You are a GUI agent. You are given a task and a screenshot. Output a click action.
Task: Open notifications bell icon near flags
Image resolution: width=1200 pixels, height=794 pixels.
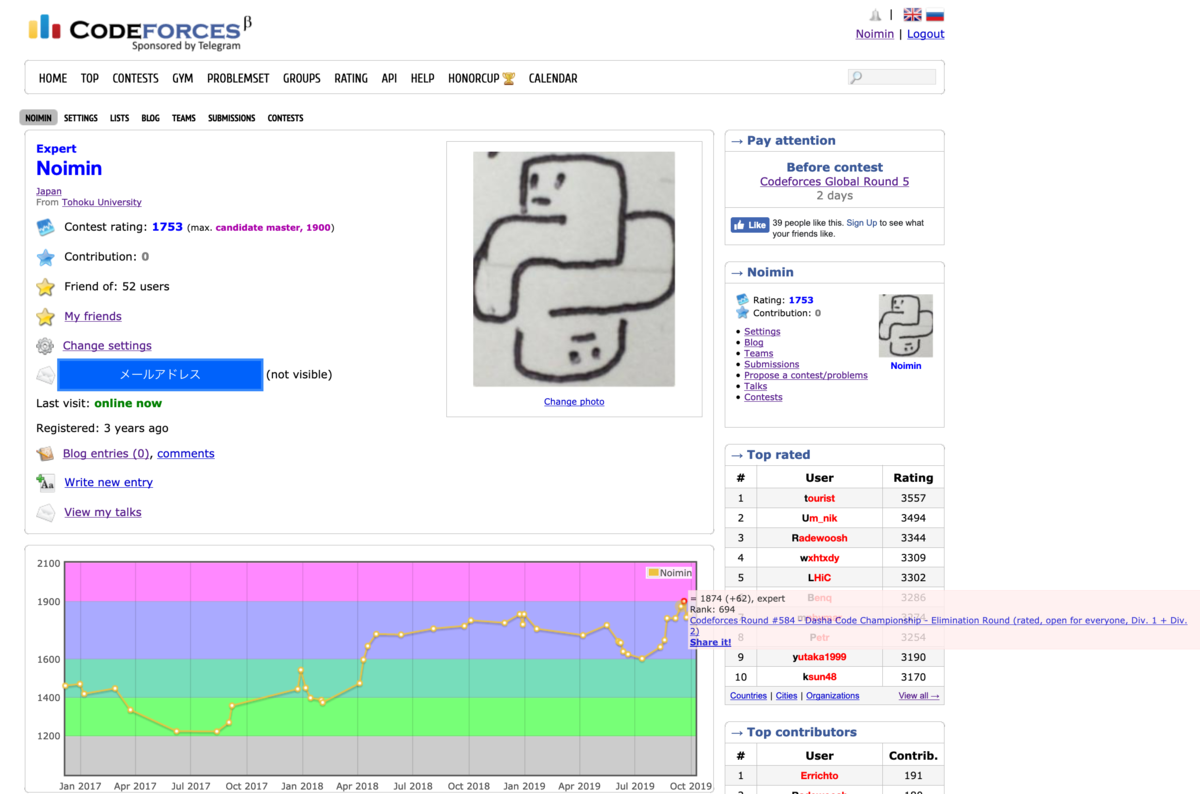point(876,15)
